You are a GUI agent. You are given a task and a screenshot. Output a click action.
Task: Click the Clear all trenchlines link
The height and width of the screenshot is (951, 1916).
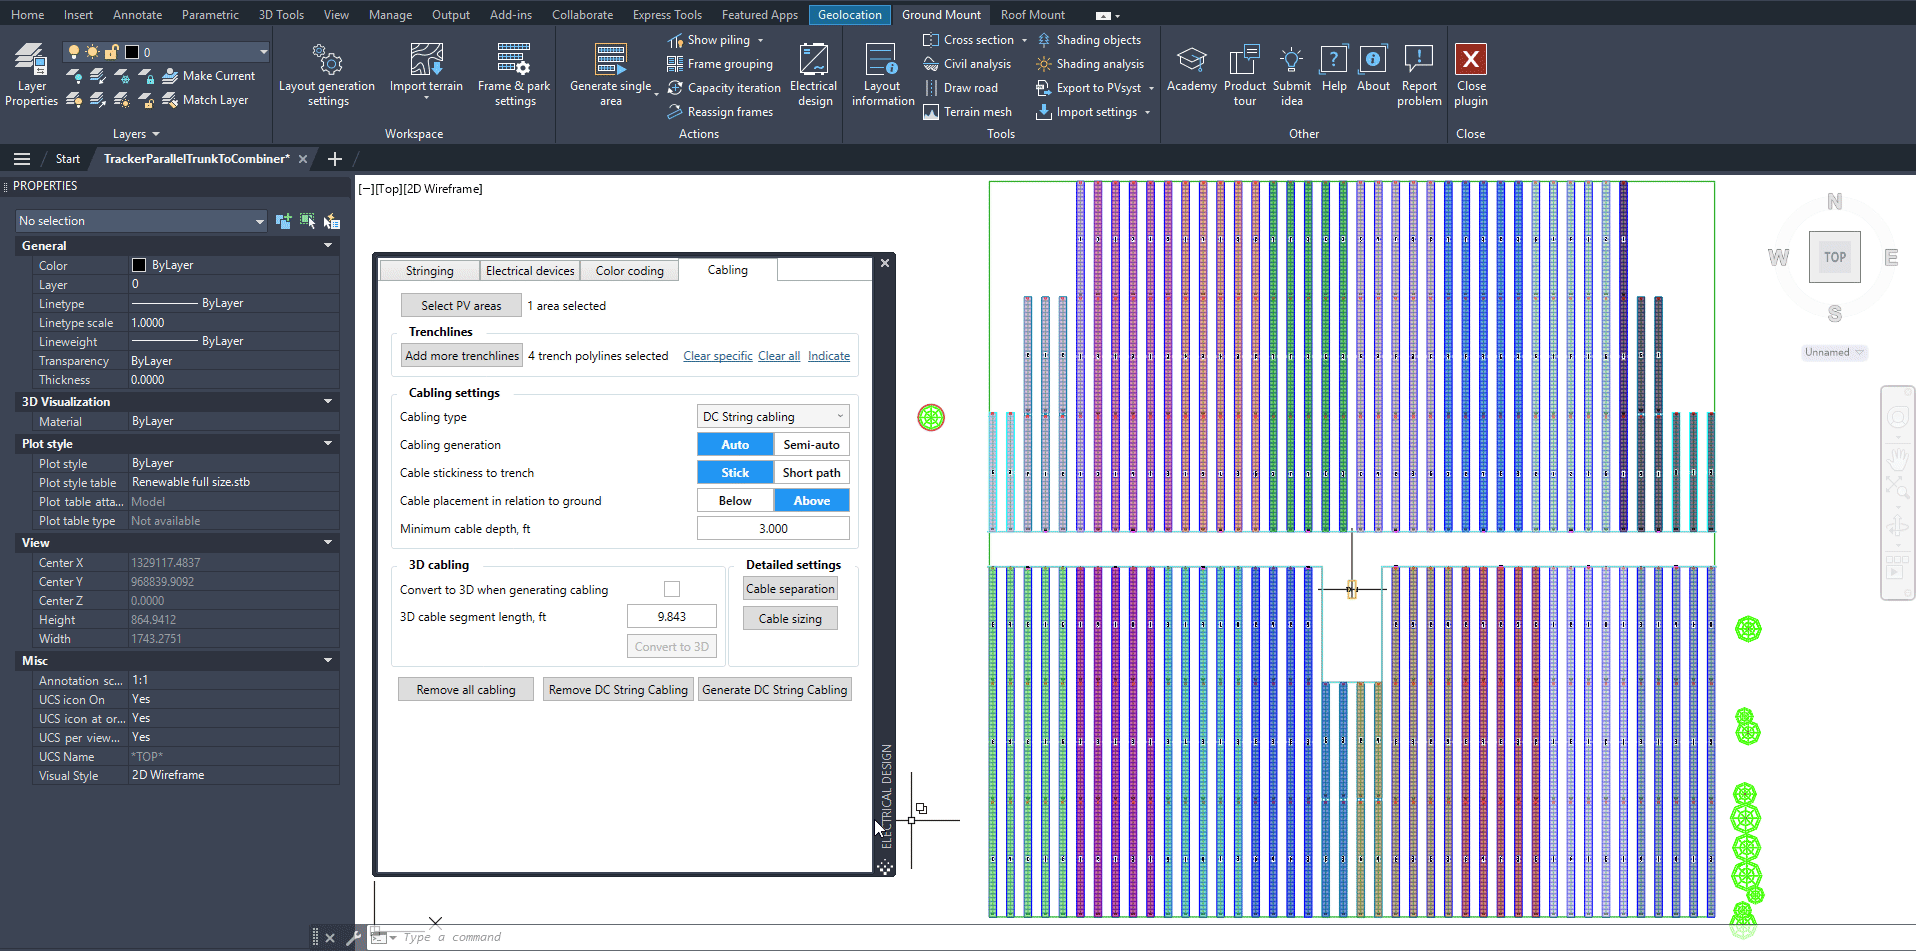tap(778, 356)
